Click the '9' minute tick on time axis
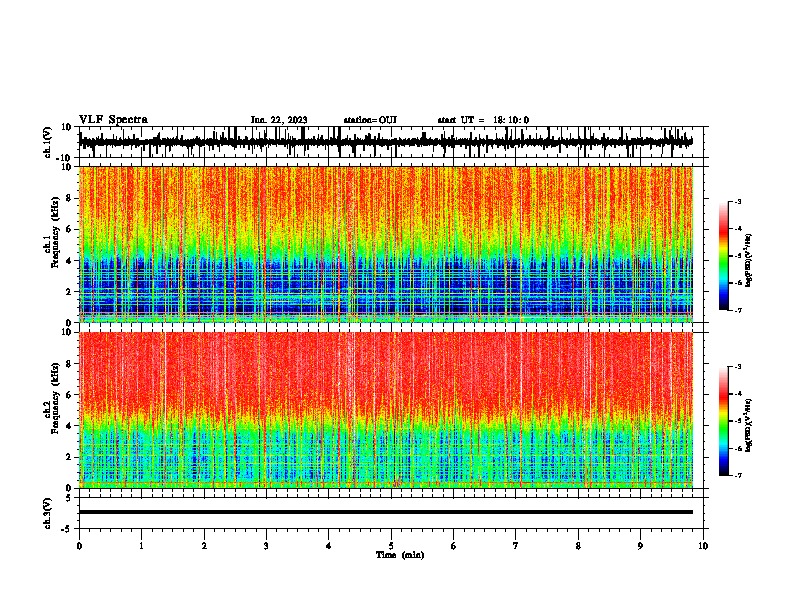The height and width of the screenshot is (612, 792). point(640,546)
